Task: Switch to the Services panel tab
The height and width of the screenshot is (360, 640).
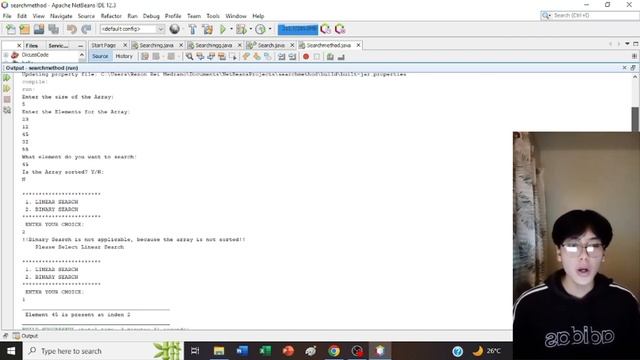Action: (58, 46)
